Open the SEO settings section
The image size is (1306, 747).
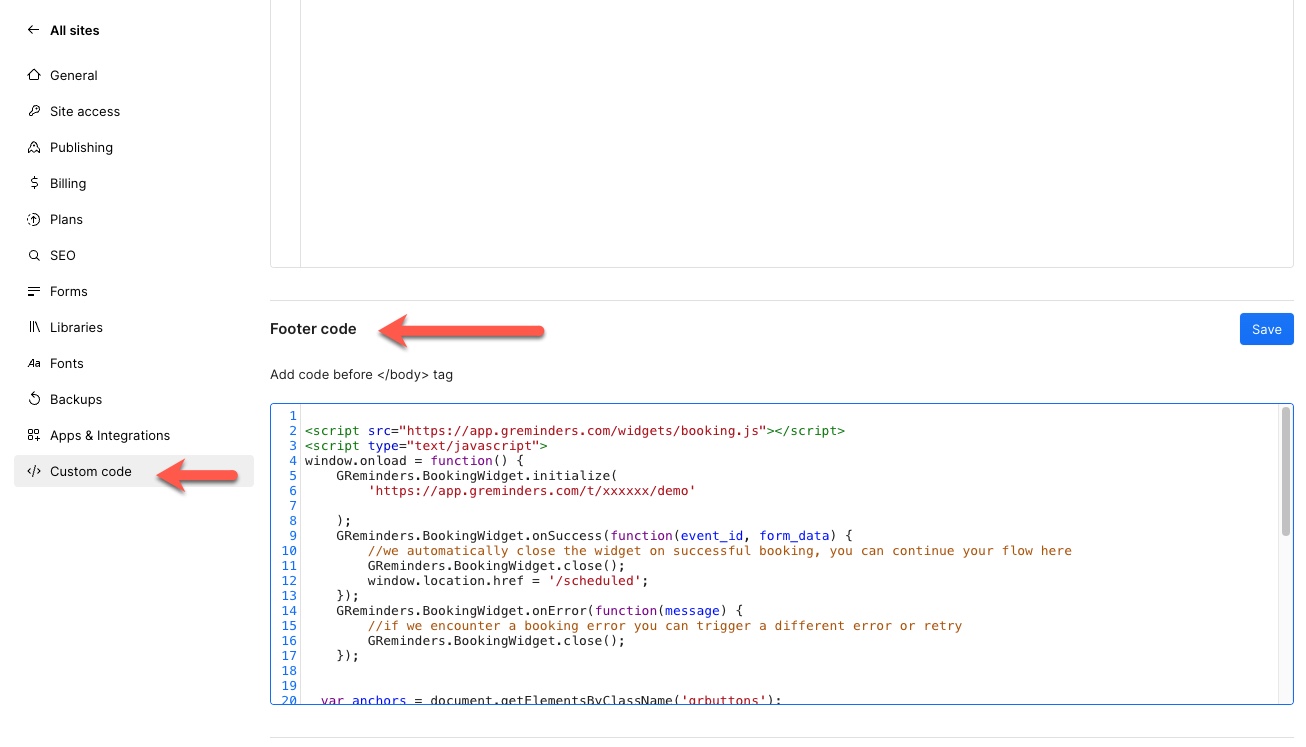click(62, 255)
